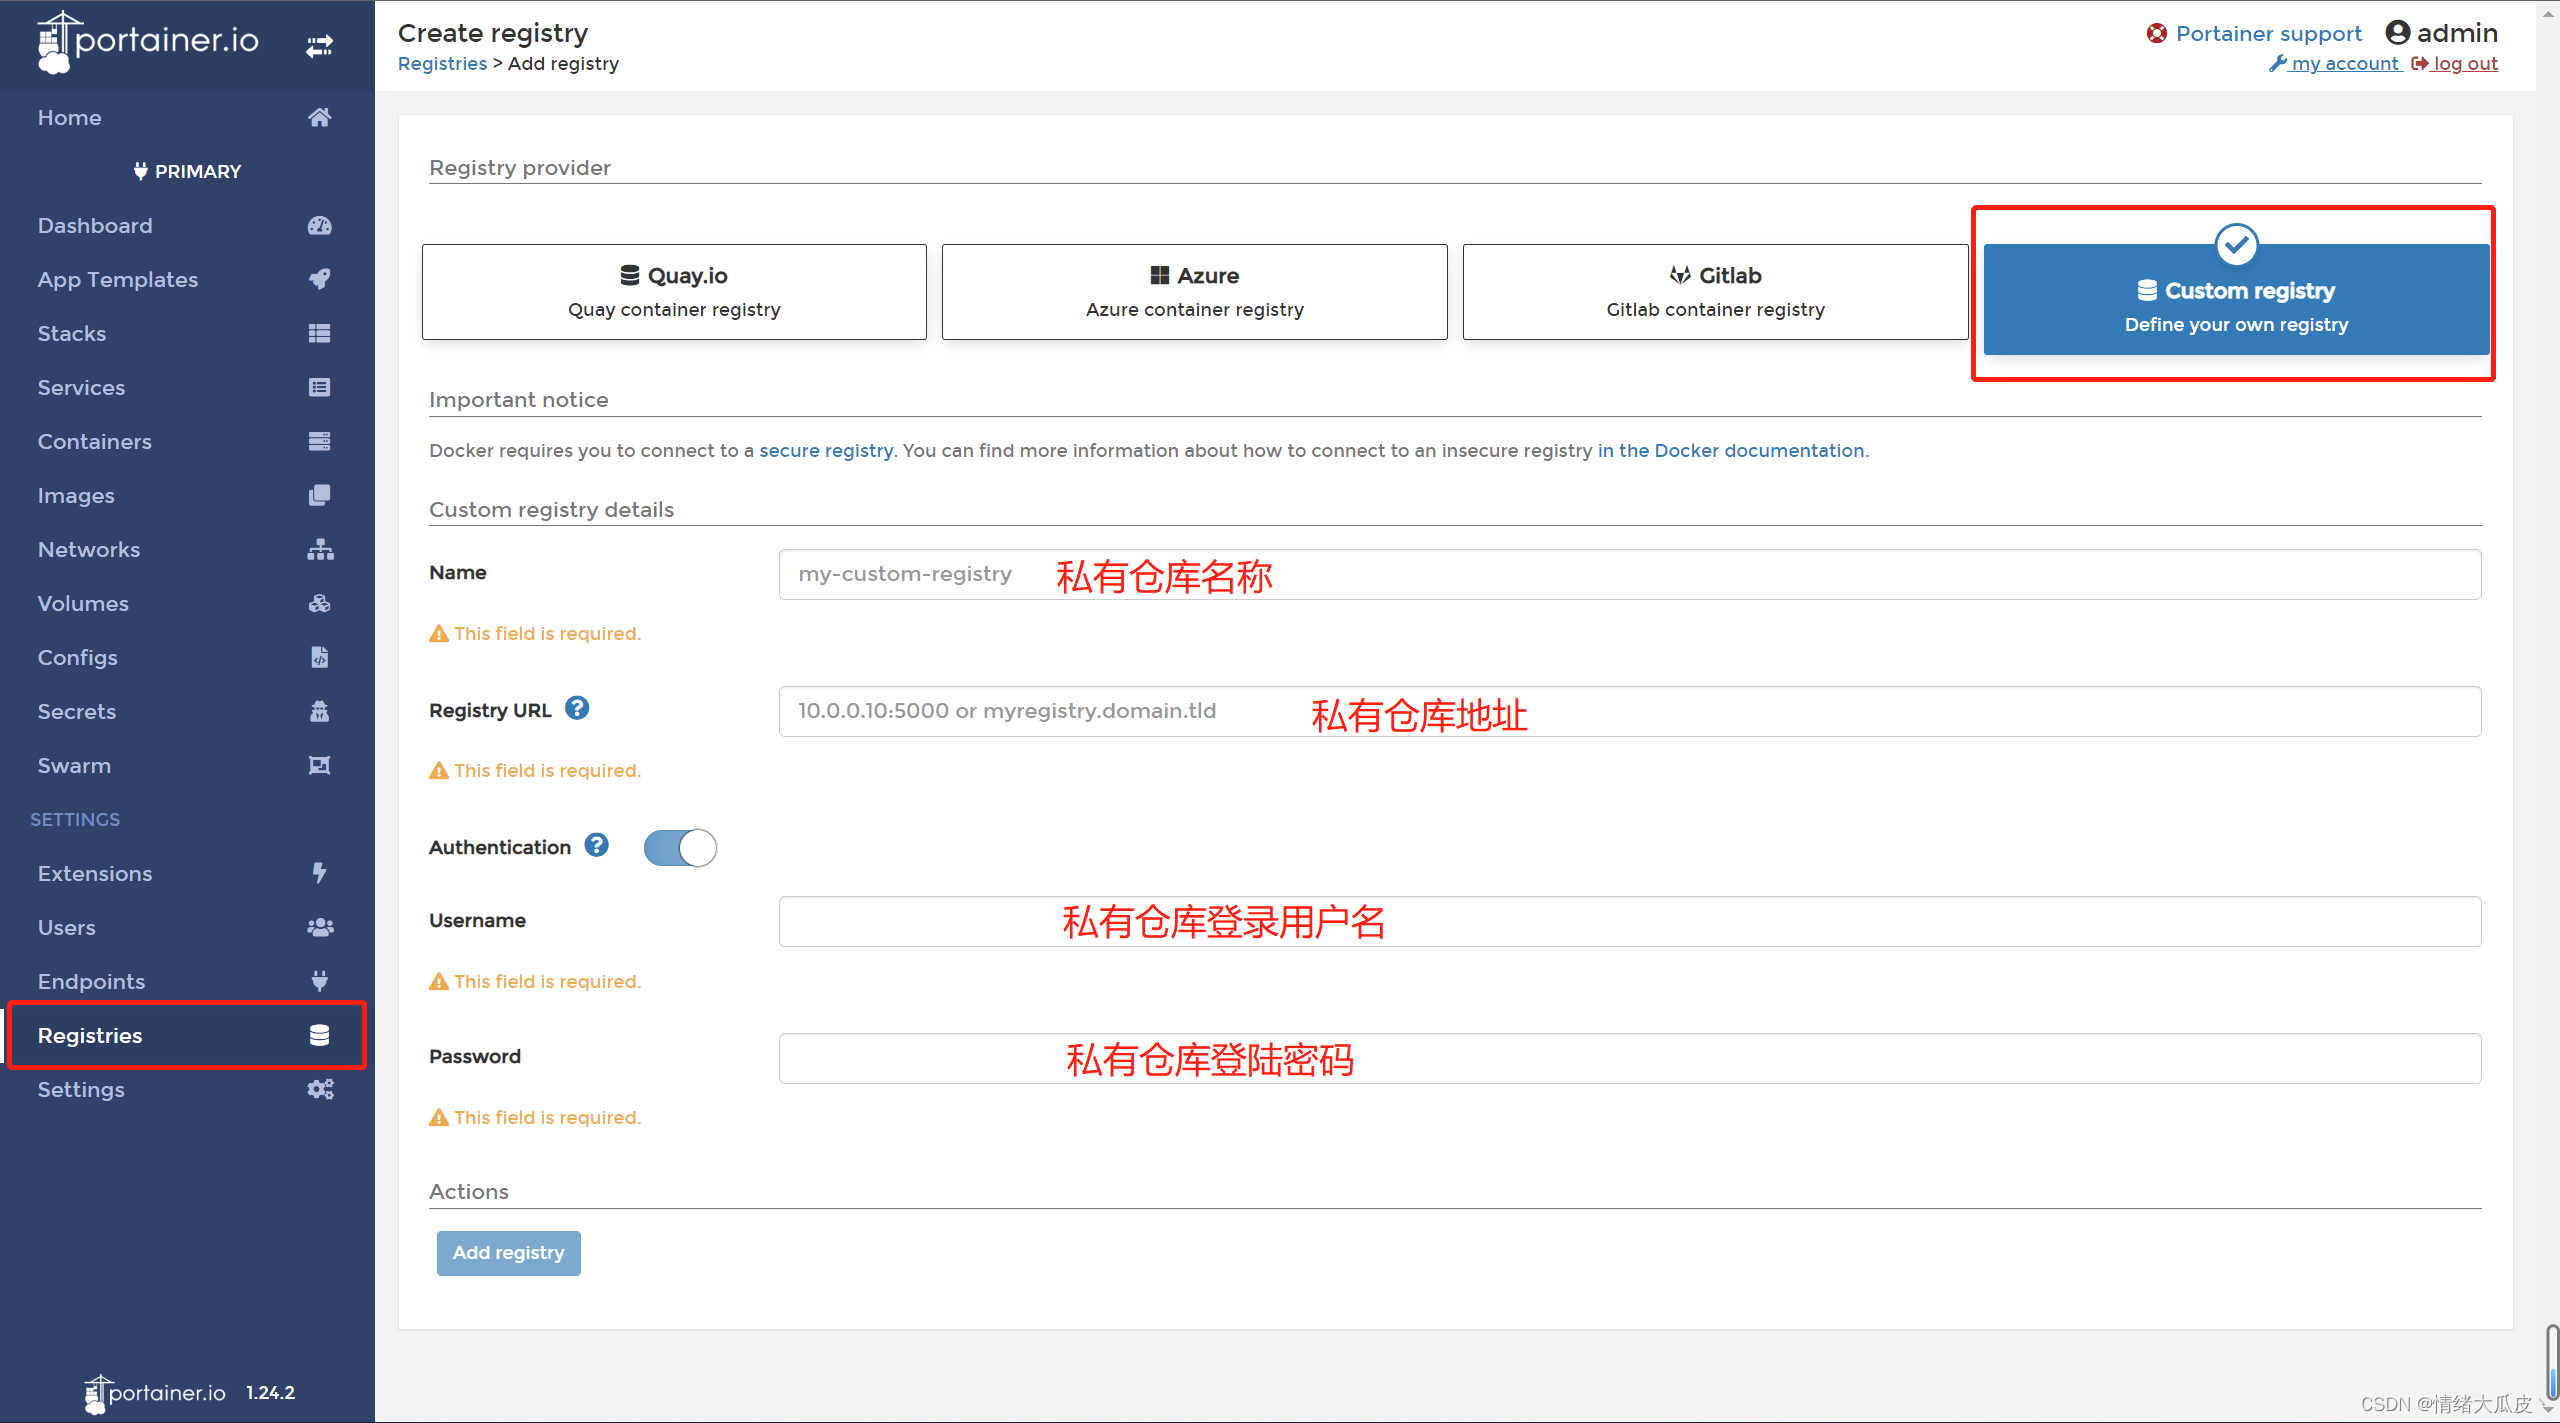Viewport: 2560px width, 1423px height.
Task: Click the portainer.io logo at top
Action: tap(147, 42)
